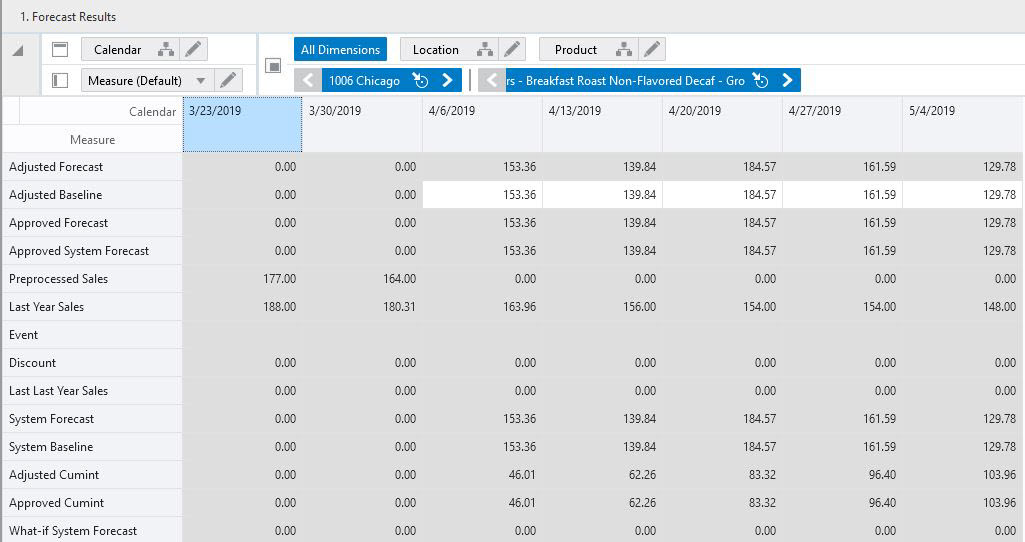Screen dimensions: 1025x542
Task: Click the Breakfast Roast Non-Flavored Decaf selector
Action: pyautogui.click(x=626, y=80)
